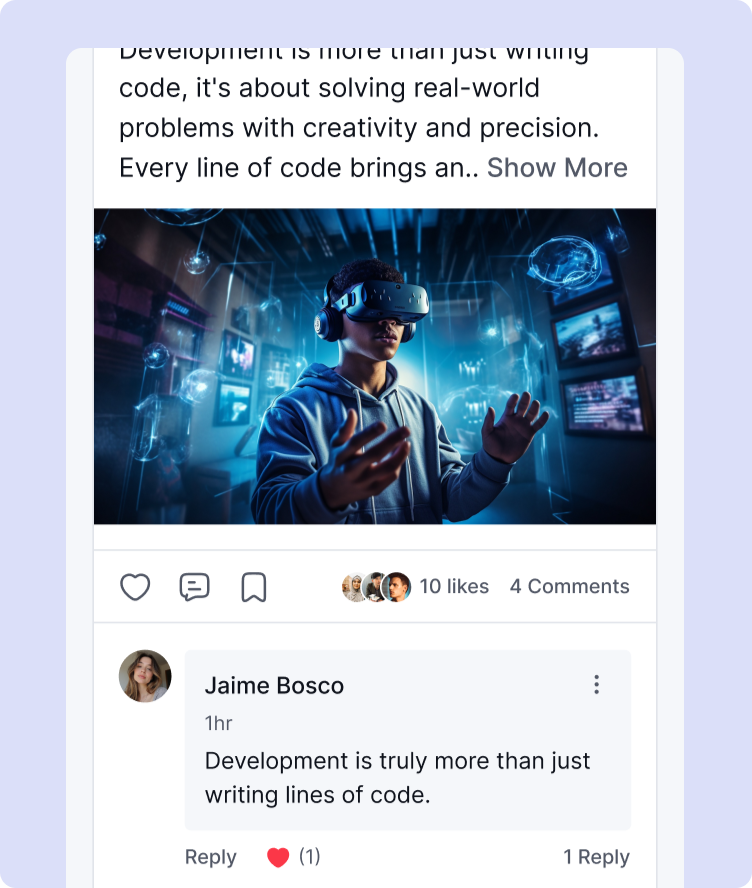The image size is (752, 888).
Task: Open the VR headset post image
Action: (x=375, y=366)
